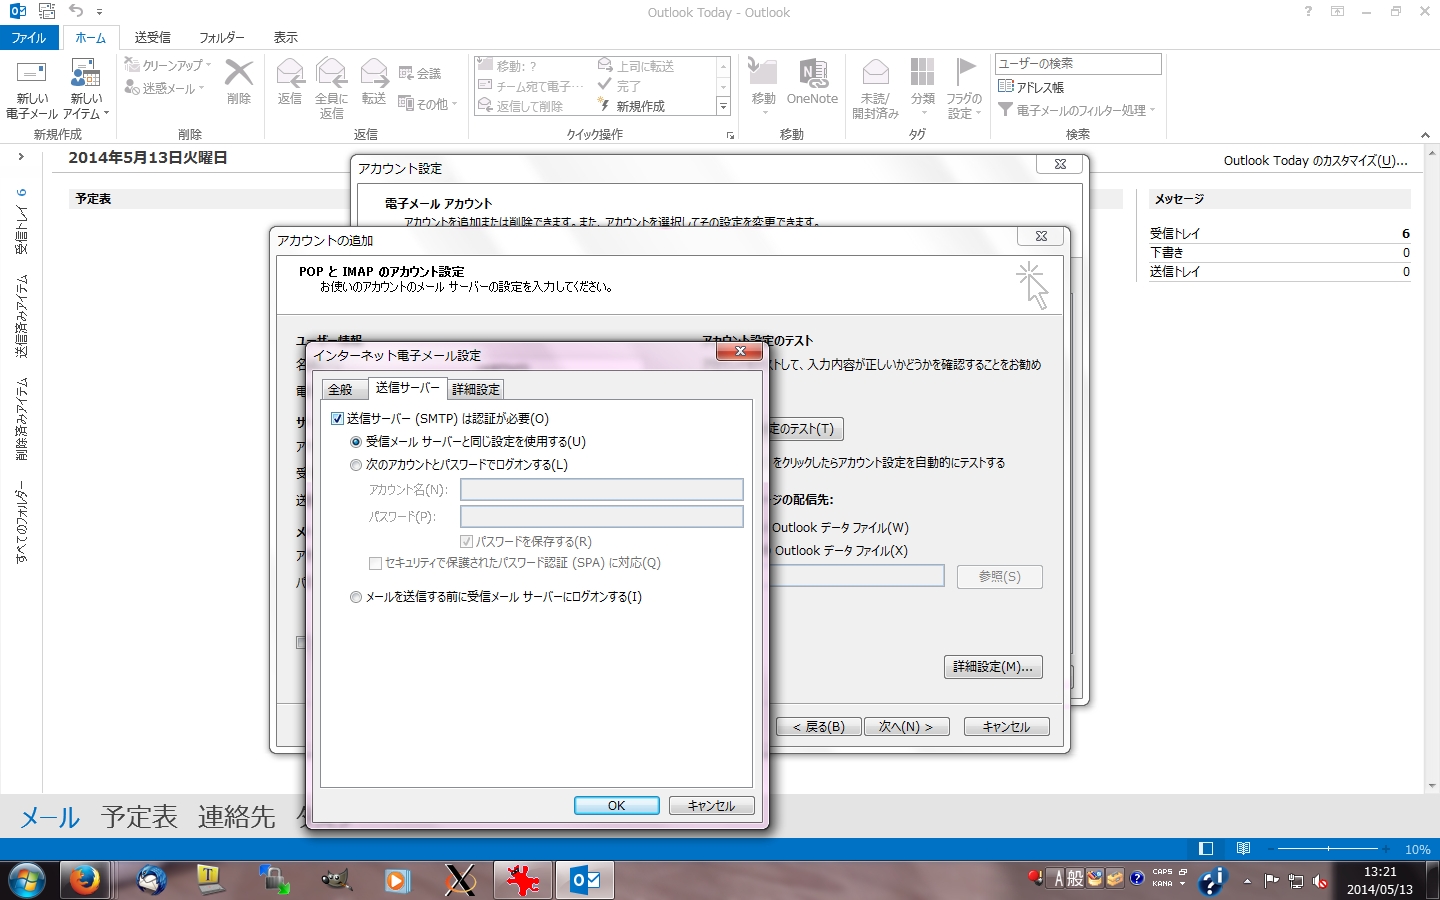Click the Outlook icon in taskbar
Viewport: 1440px width, 900px height.
coord(585,880)
